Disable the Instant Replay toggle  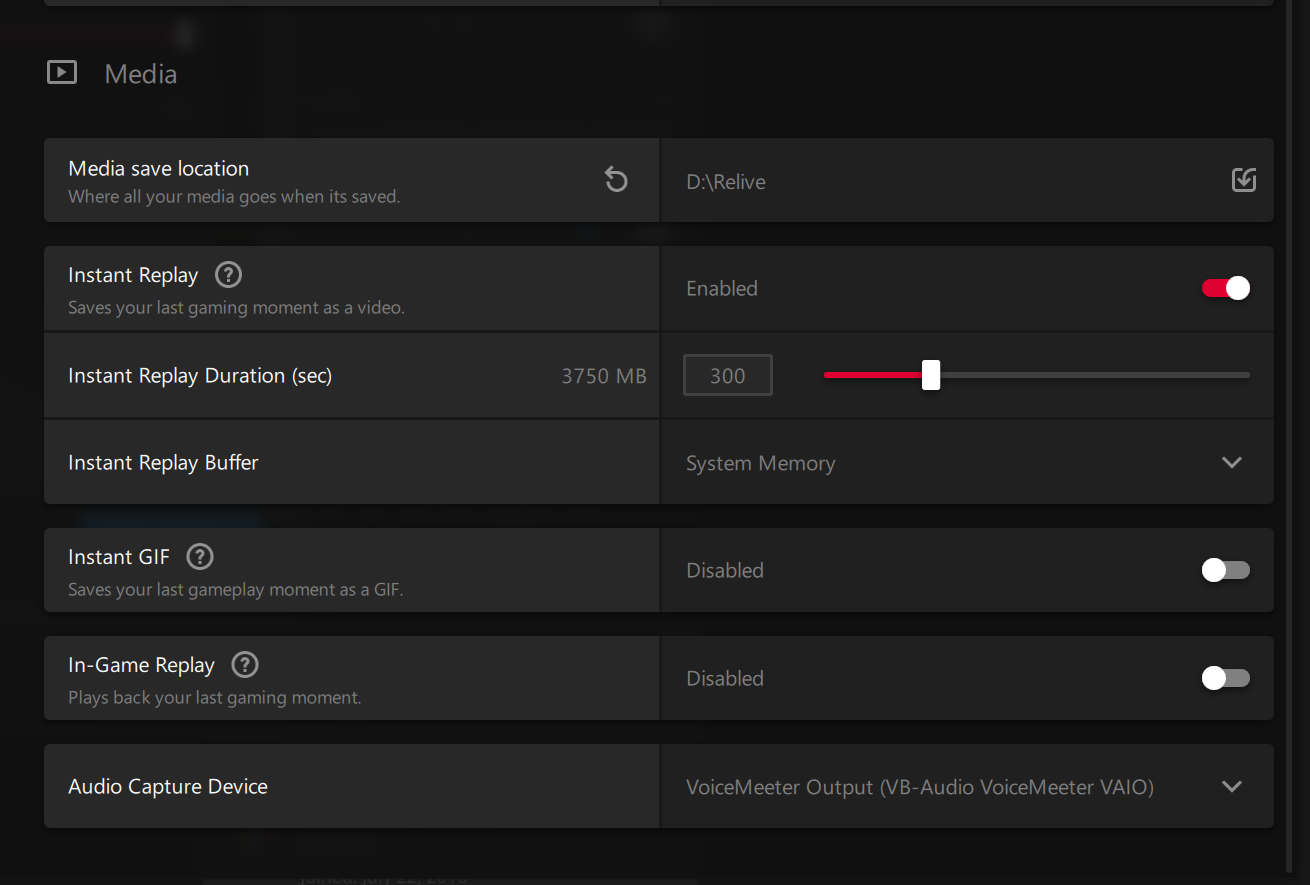tap(1226, 288)
